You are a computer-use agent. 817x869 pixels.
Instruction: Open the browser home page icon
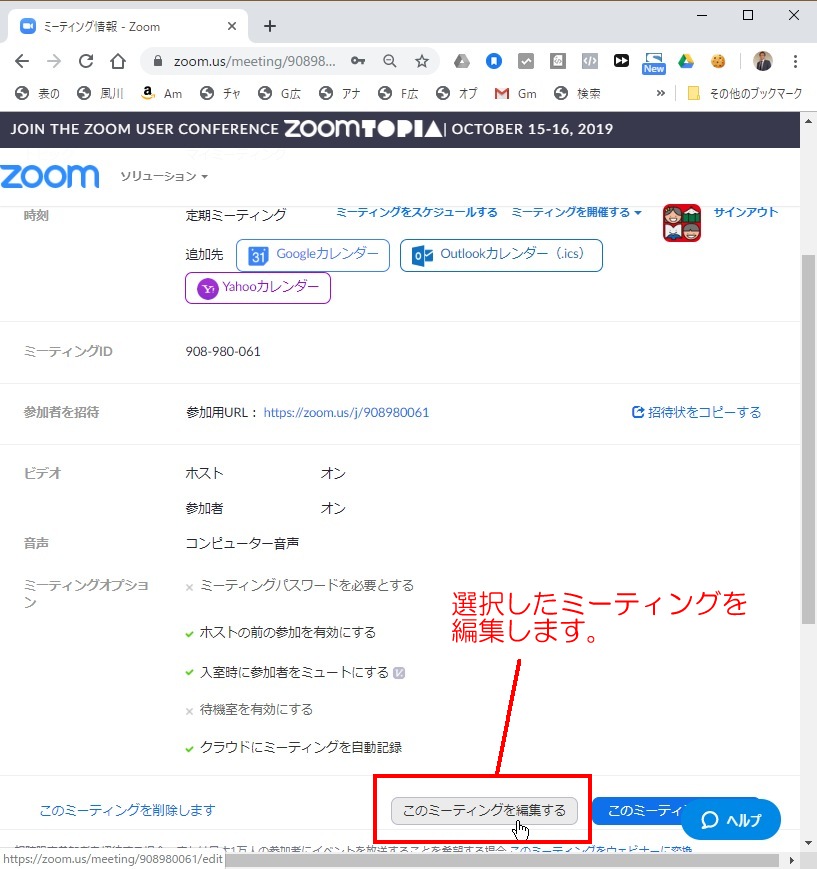pyautogui.click(x=118, y=61)
